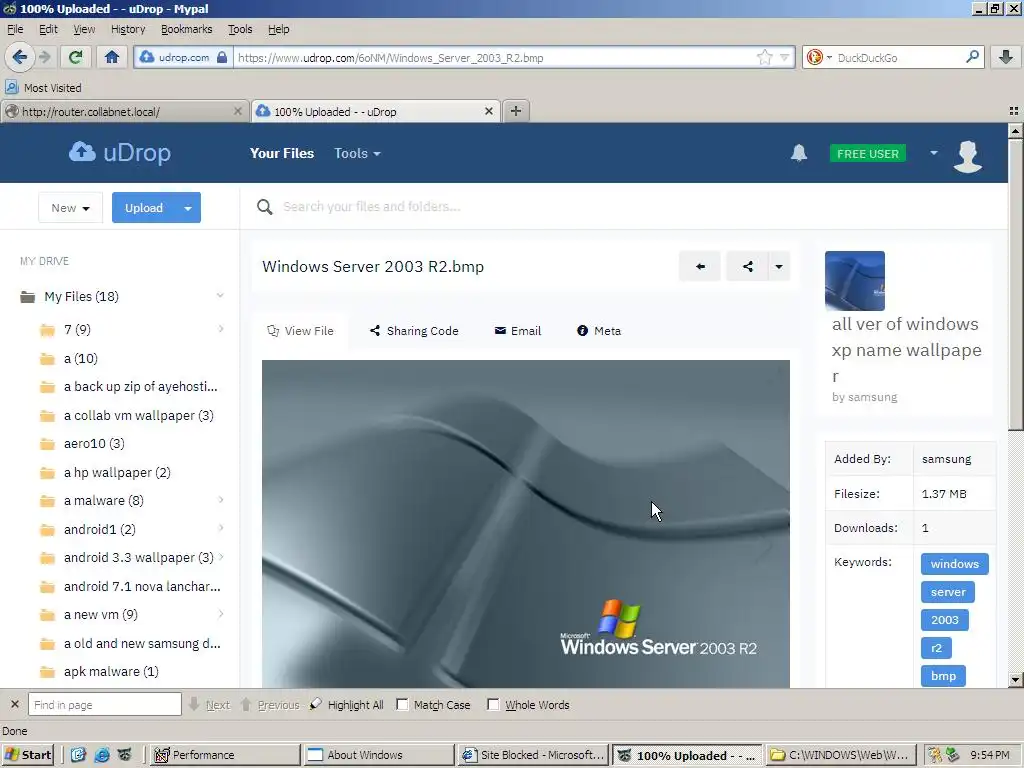Open Your Files link in the header
1024x768 pixels.
[x=281, y=153]
